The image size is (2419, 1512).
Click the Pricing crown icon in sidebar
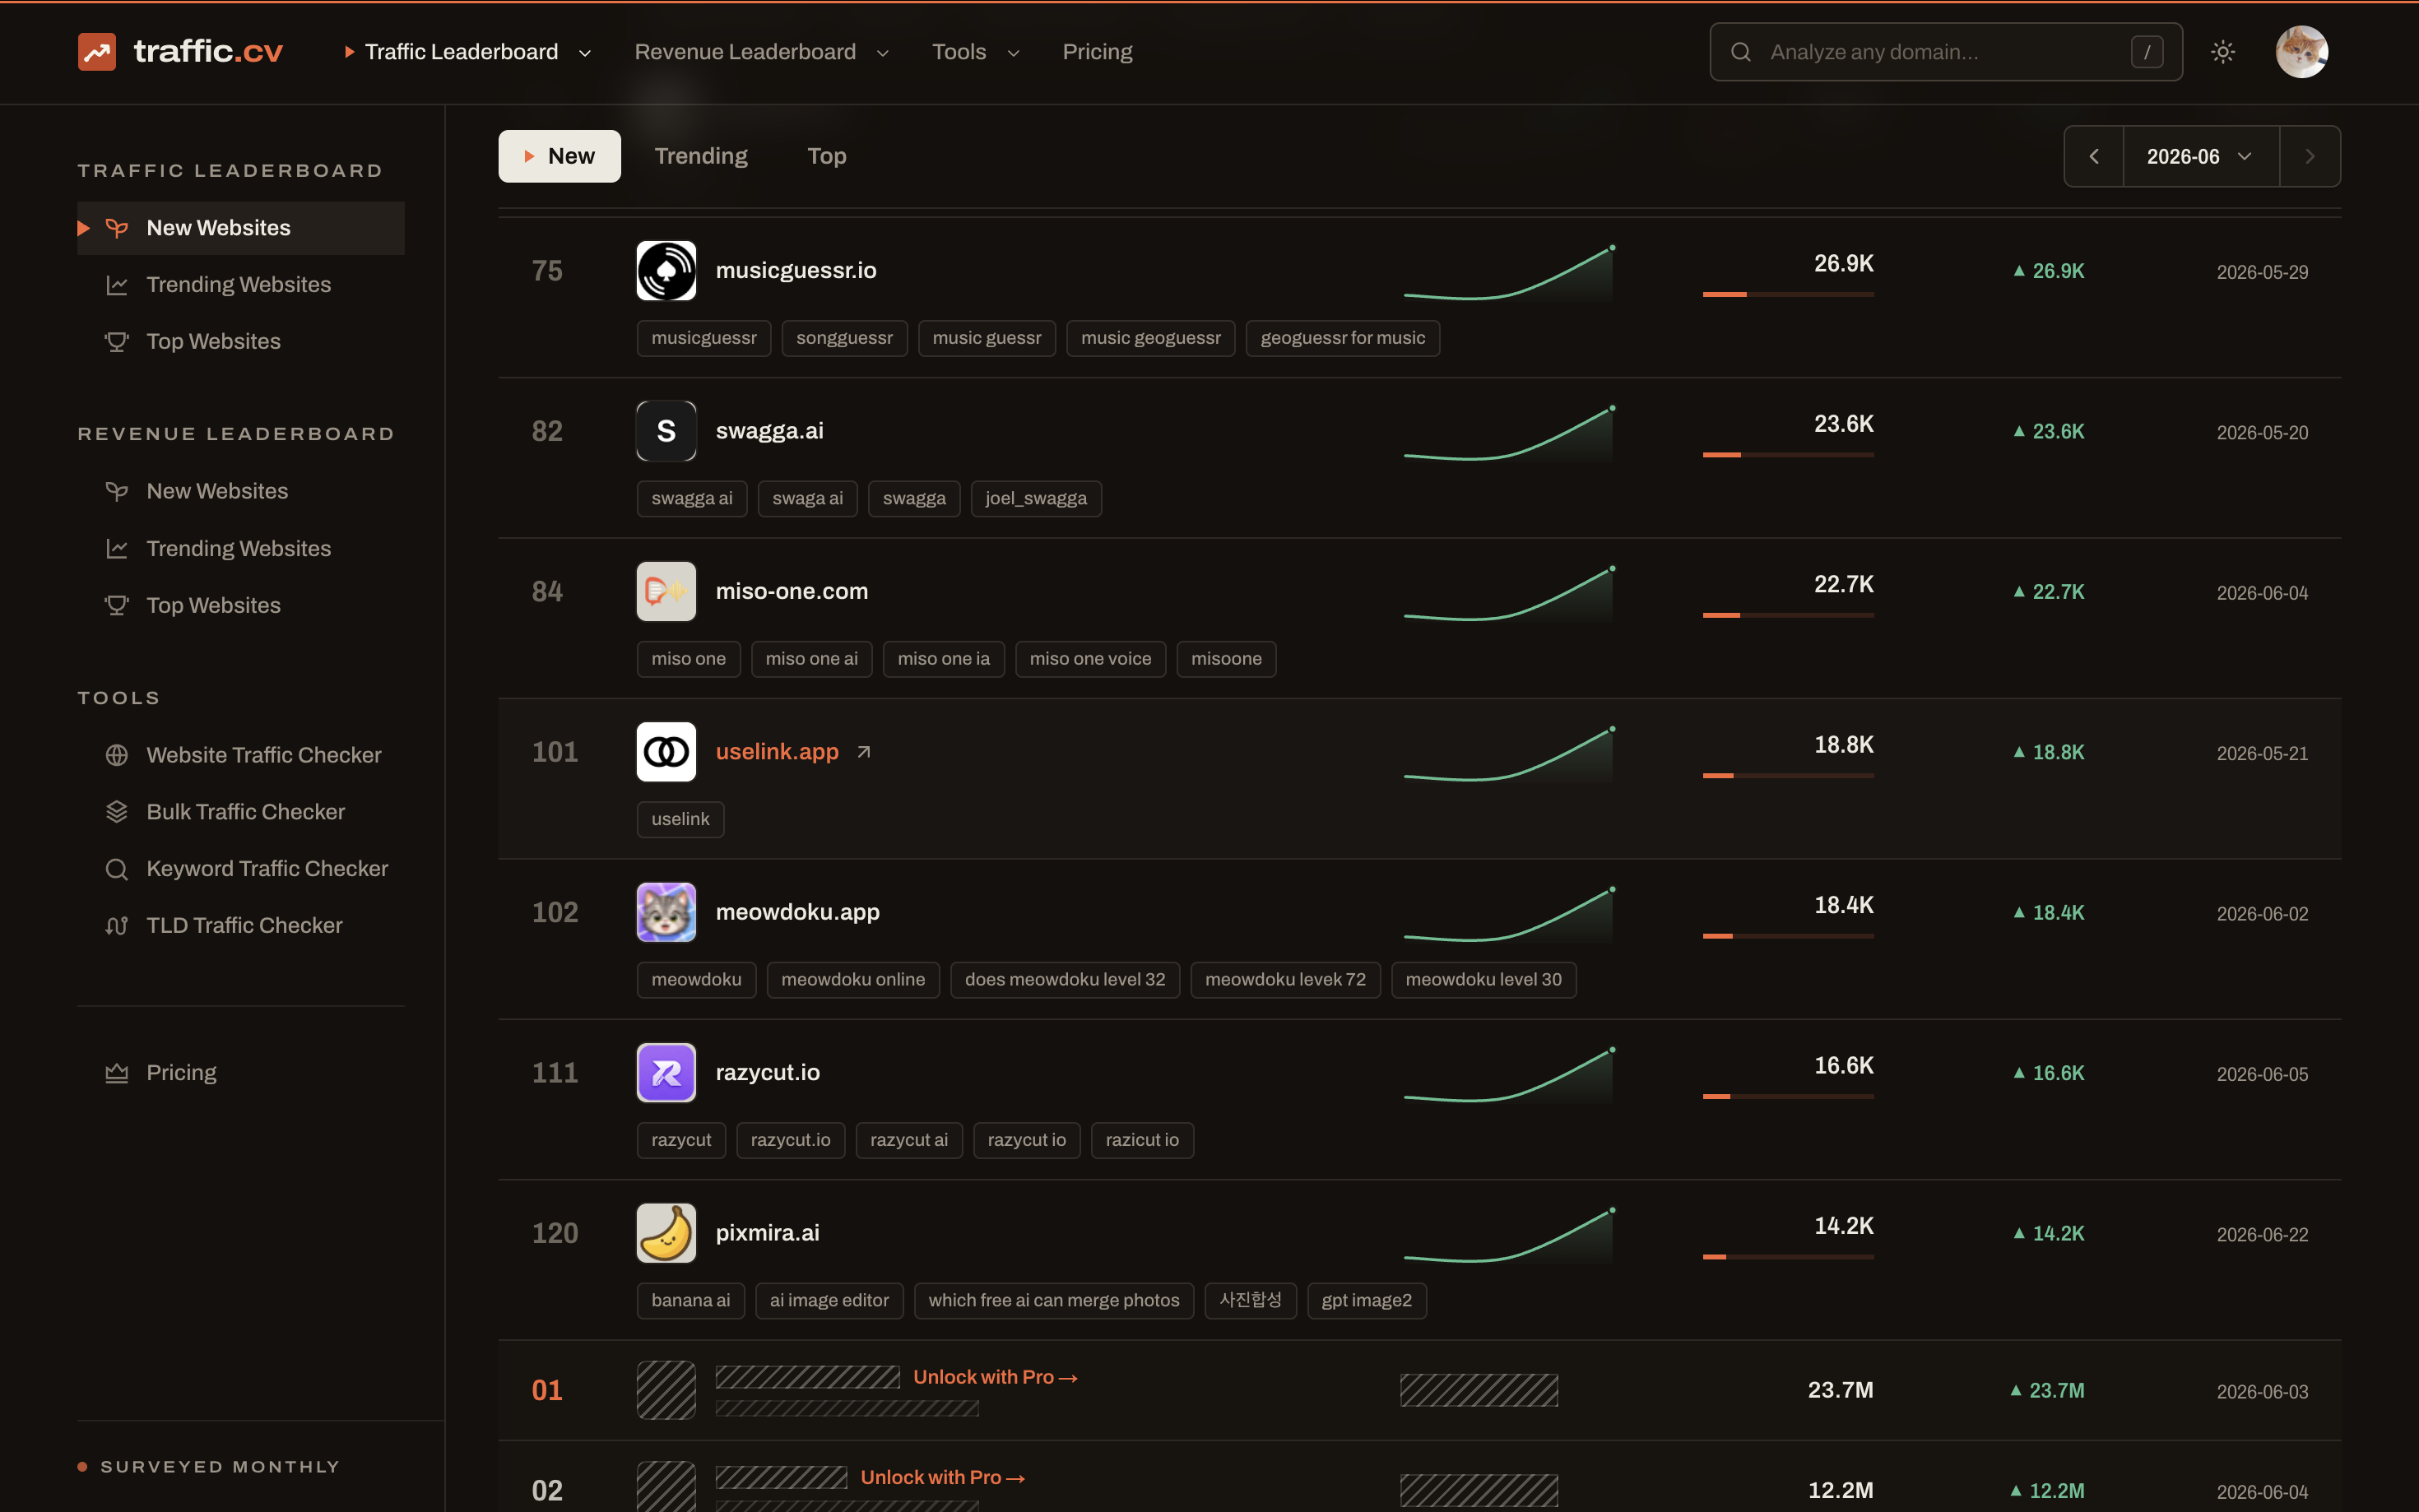point(117,1073)
